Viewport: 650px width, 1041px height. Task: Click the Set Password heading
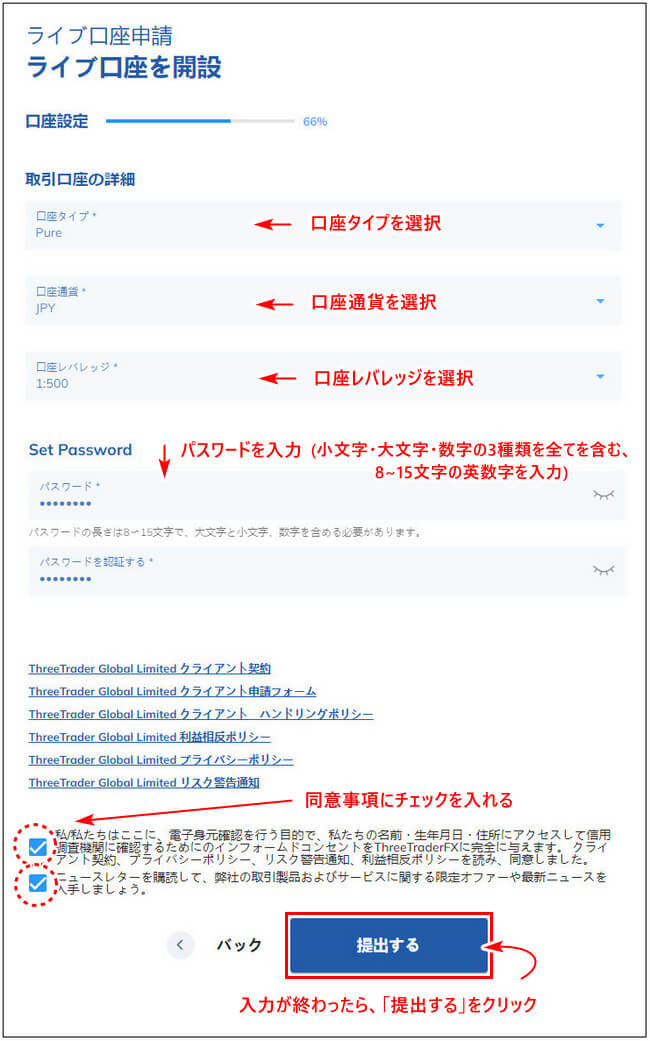pos(80,449)
